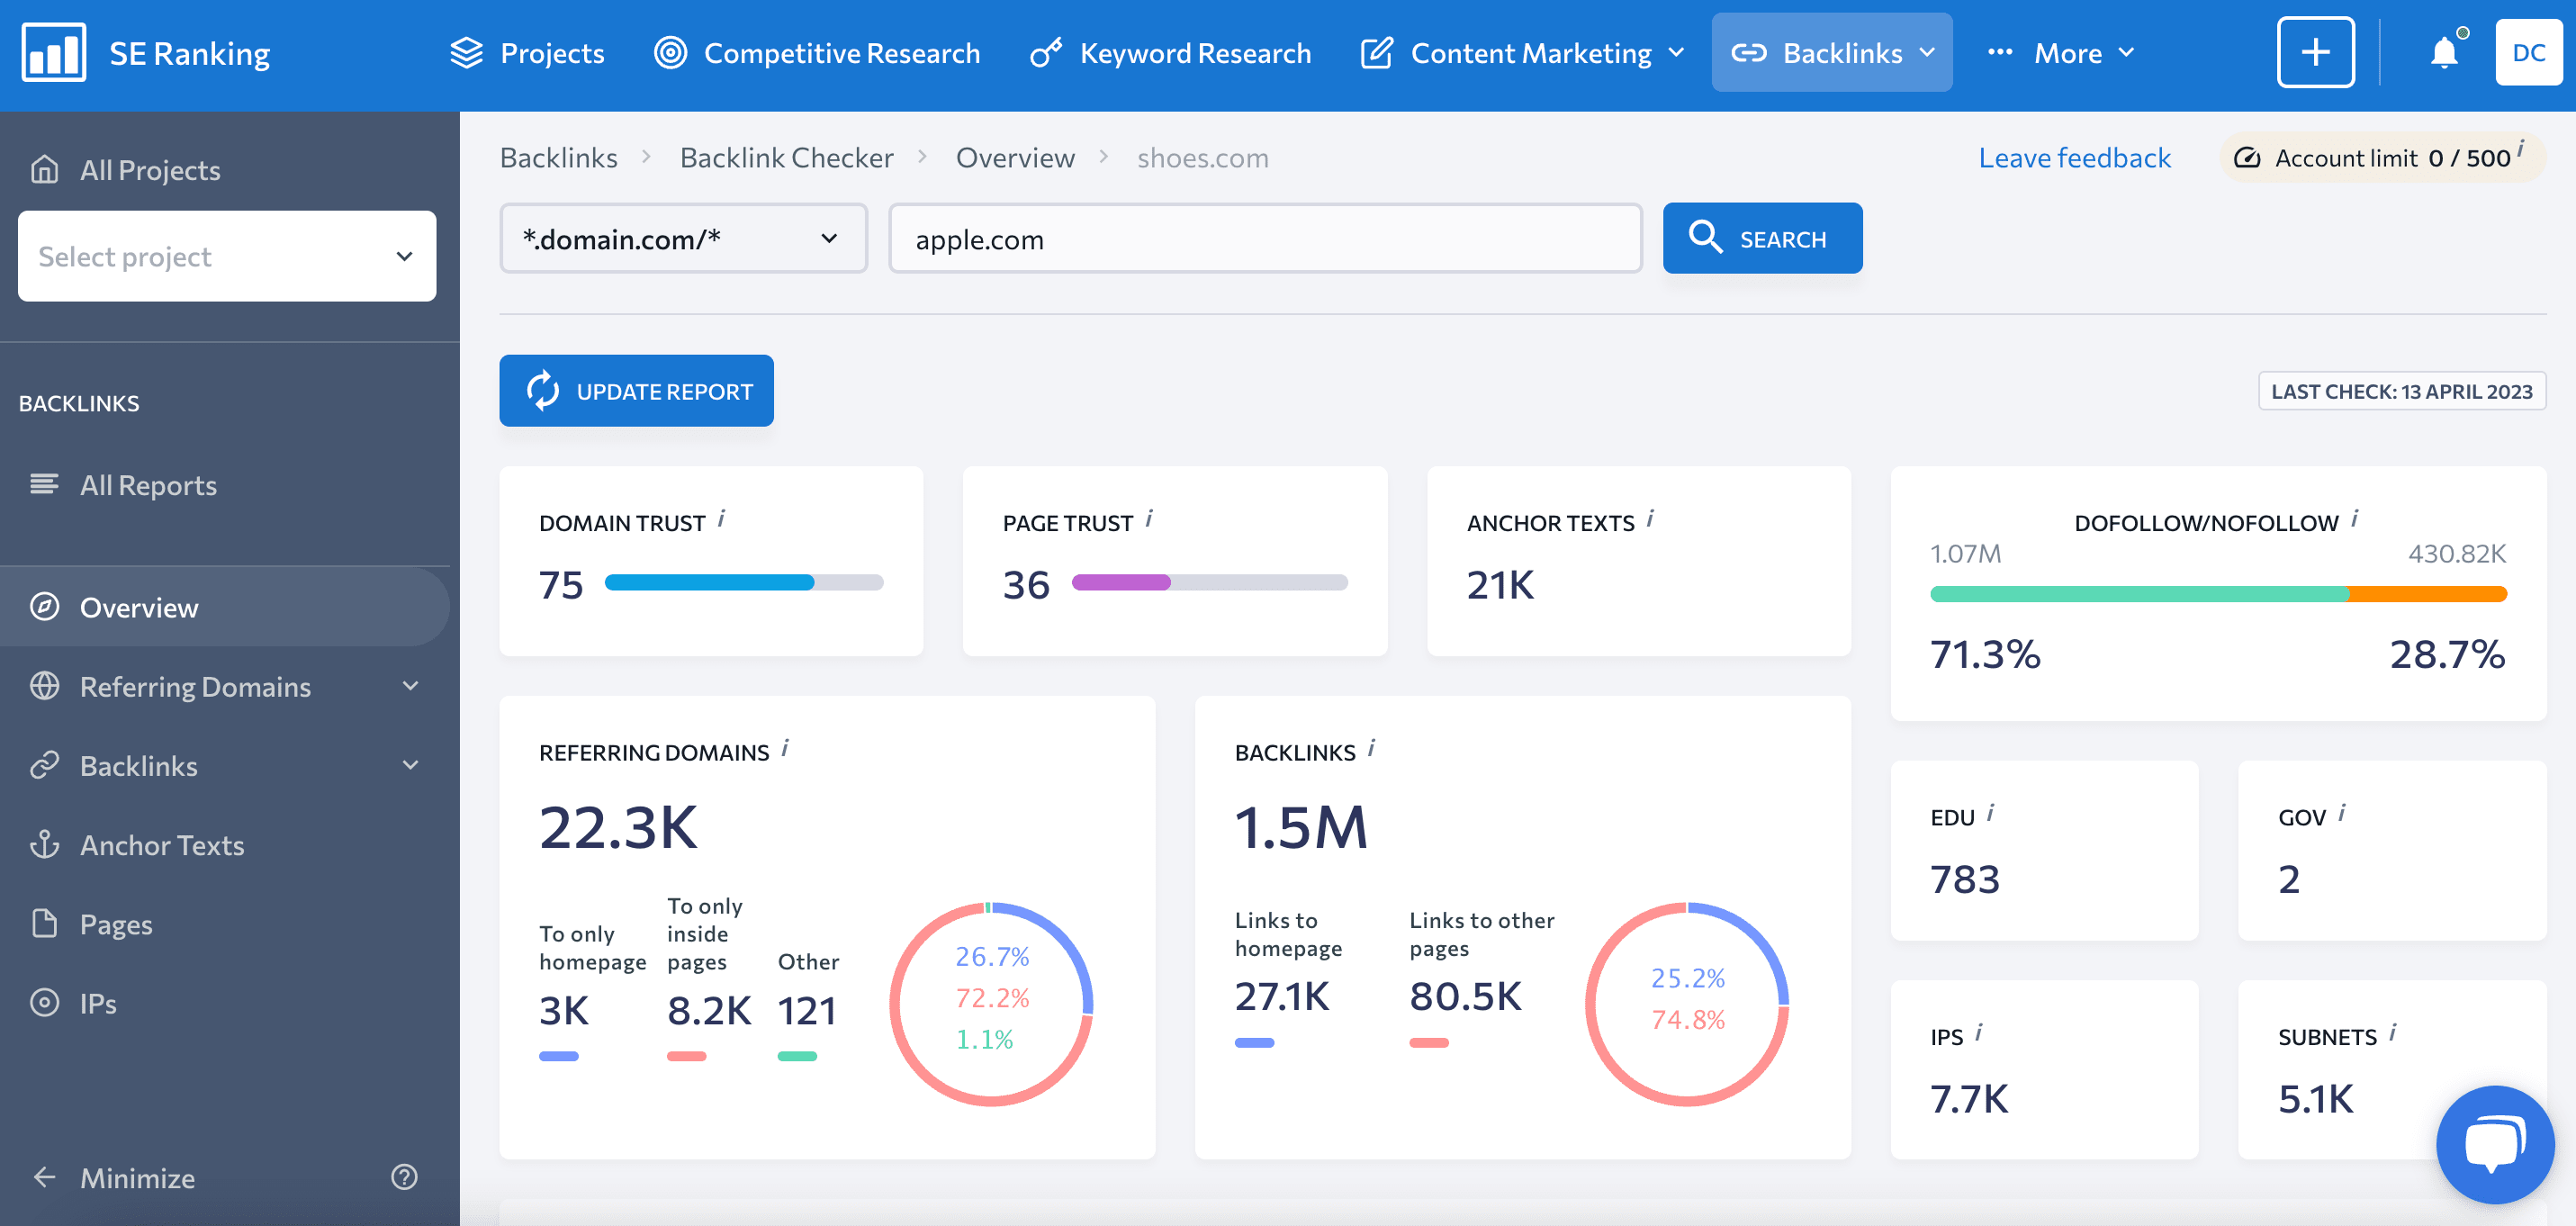
Task: Open Keyword Research in top navigation
Action: click(1170, 52)
